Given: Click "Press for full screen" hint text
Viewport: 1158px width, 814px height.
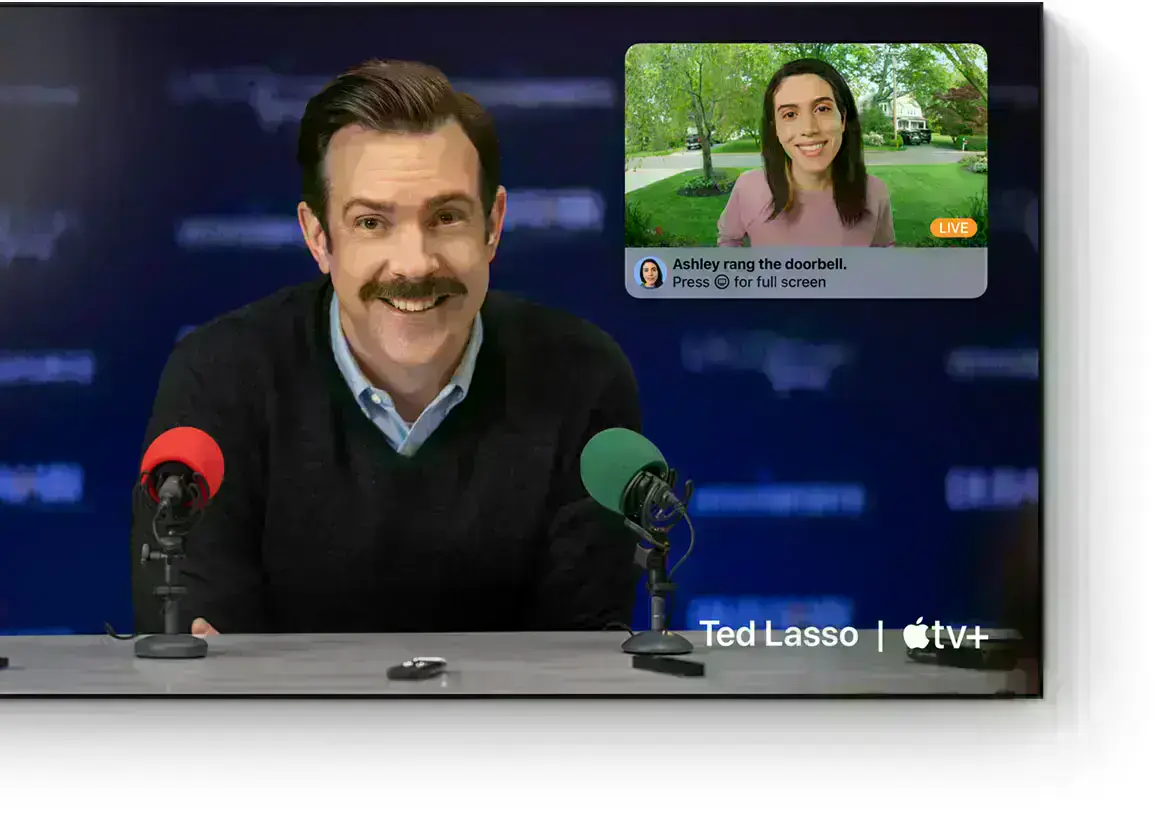Looking at the screenshot, I should point(749,282).
